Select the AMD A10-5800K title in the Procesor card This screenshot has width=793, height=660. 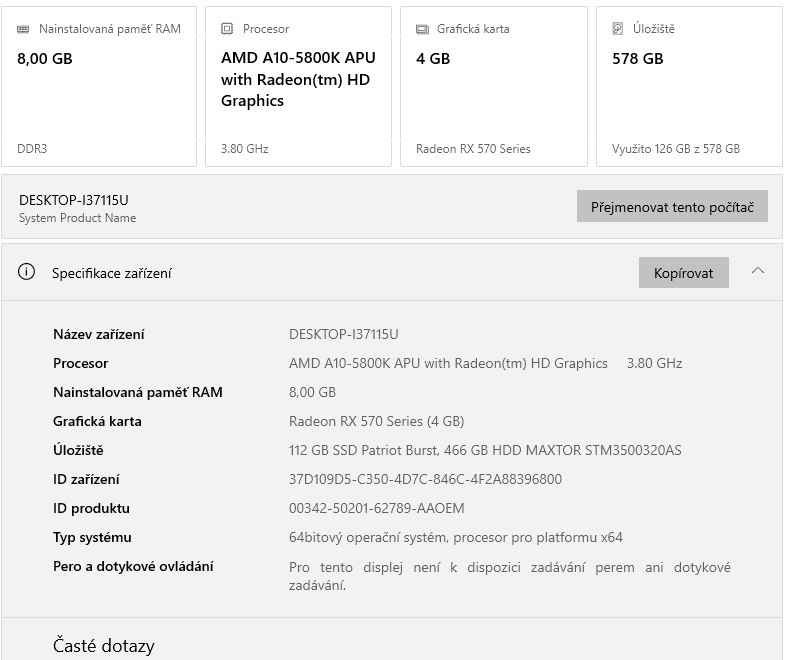click(x=298, y=79)
